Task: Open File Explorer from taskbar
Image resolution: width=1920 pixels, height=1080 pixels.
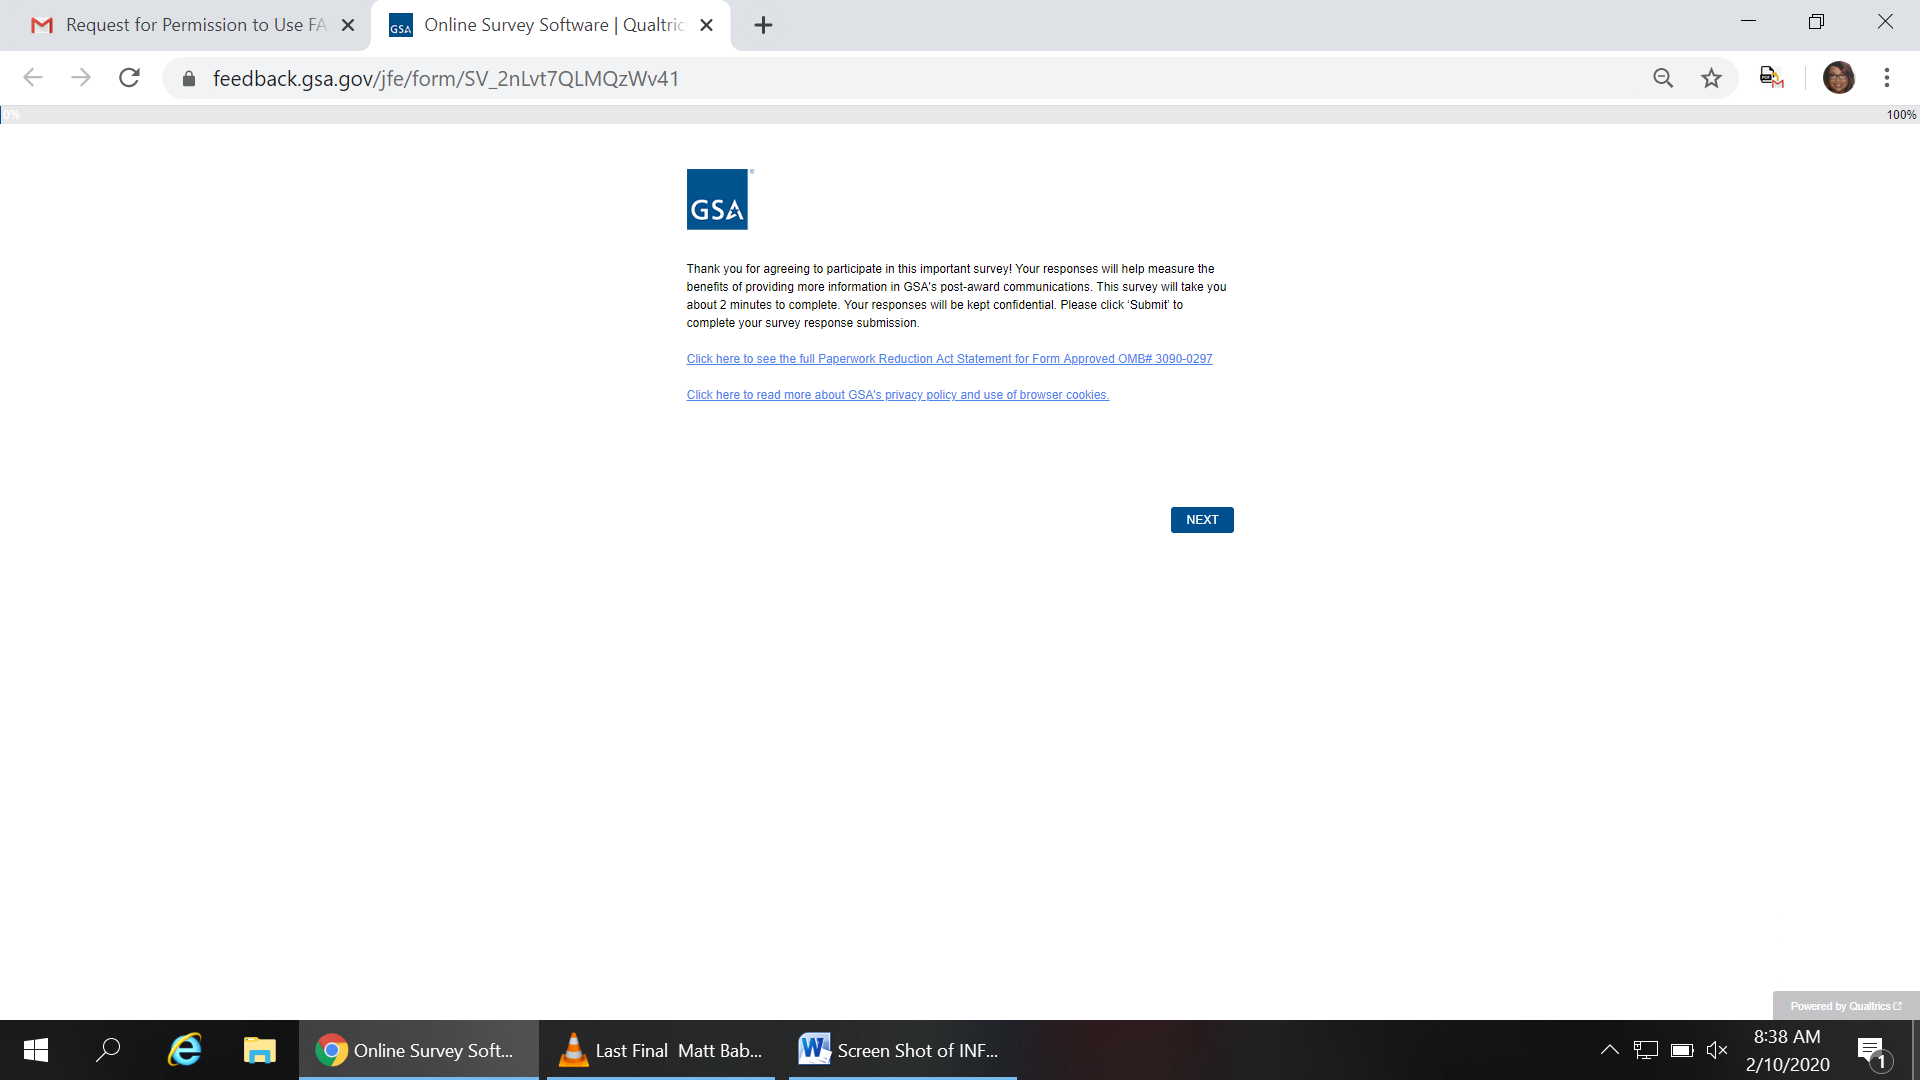Action: pos(259,1050)
